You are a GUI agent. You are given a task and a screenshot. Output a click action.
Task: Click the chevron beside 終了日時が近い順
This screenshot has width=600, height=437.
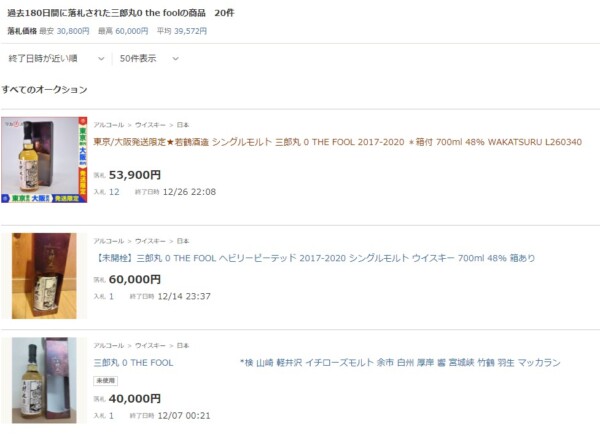[101, 59]
